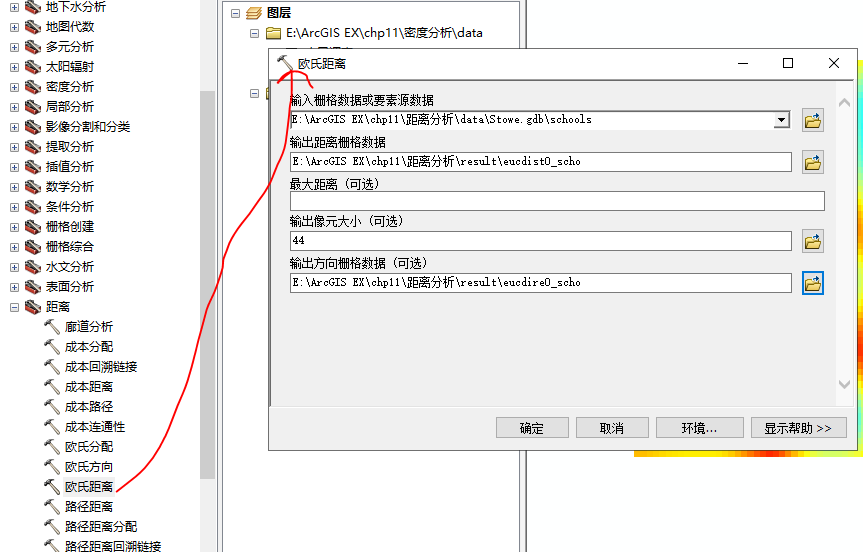Screen dimensions: 863x552
Task: Click hammer icon of 欧氏分配 tool
Action: 52,447
